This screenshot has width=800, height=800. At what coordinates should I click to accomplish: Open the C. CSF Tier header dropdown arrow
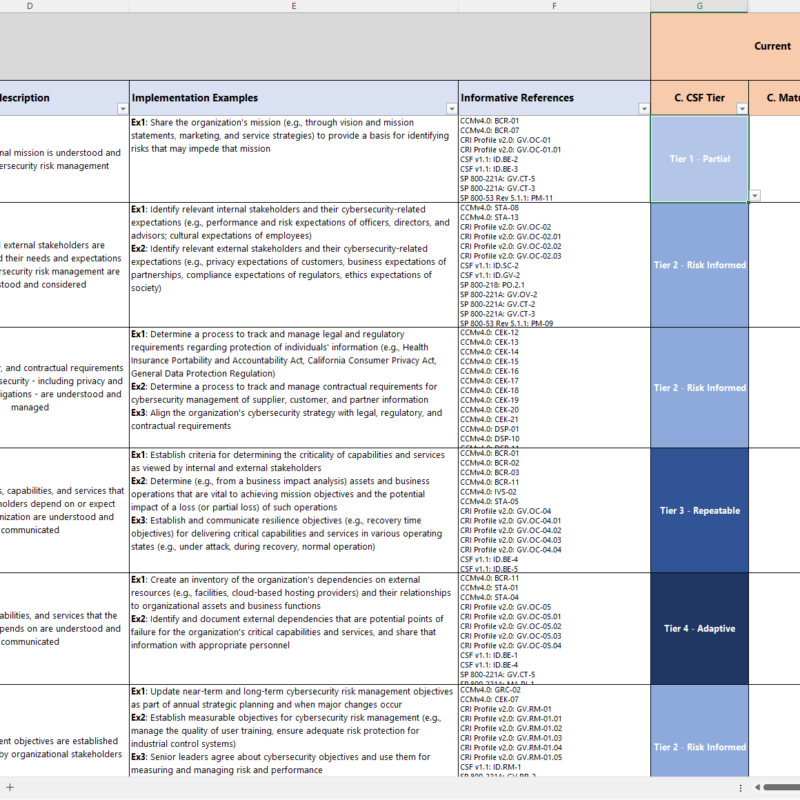743,109
